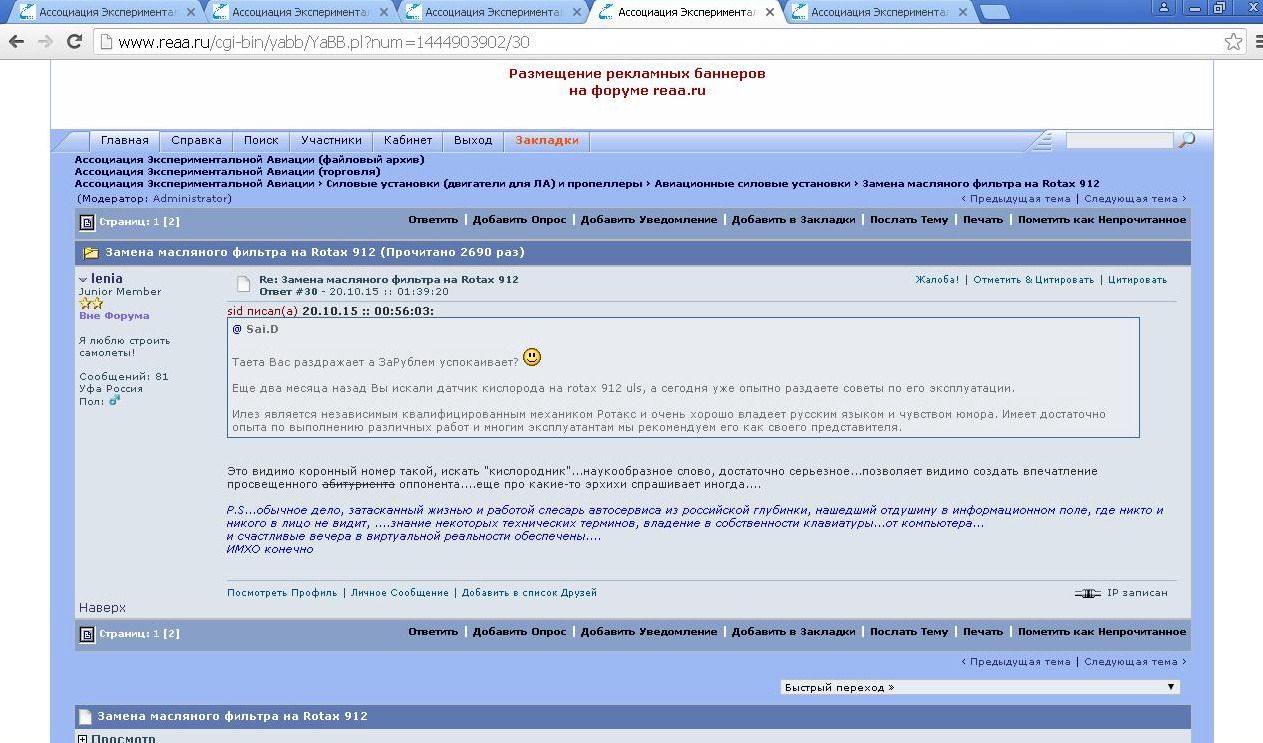This screenshot has height=743, width=1263.
Task: Click top Ответить button
Action: click(433, 220)
